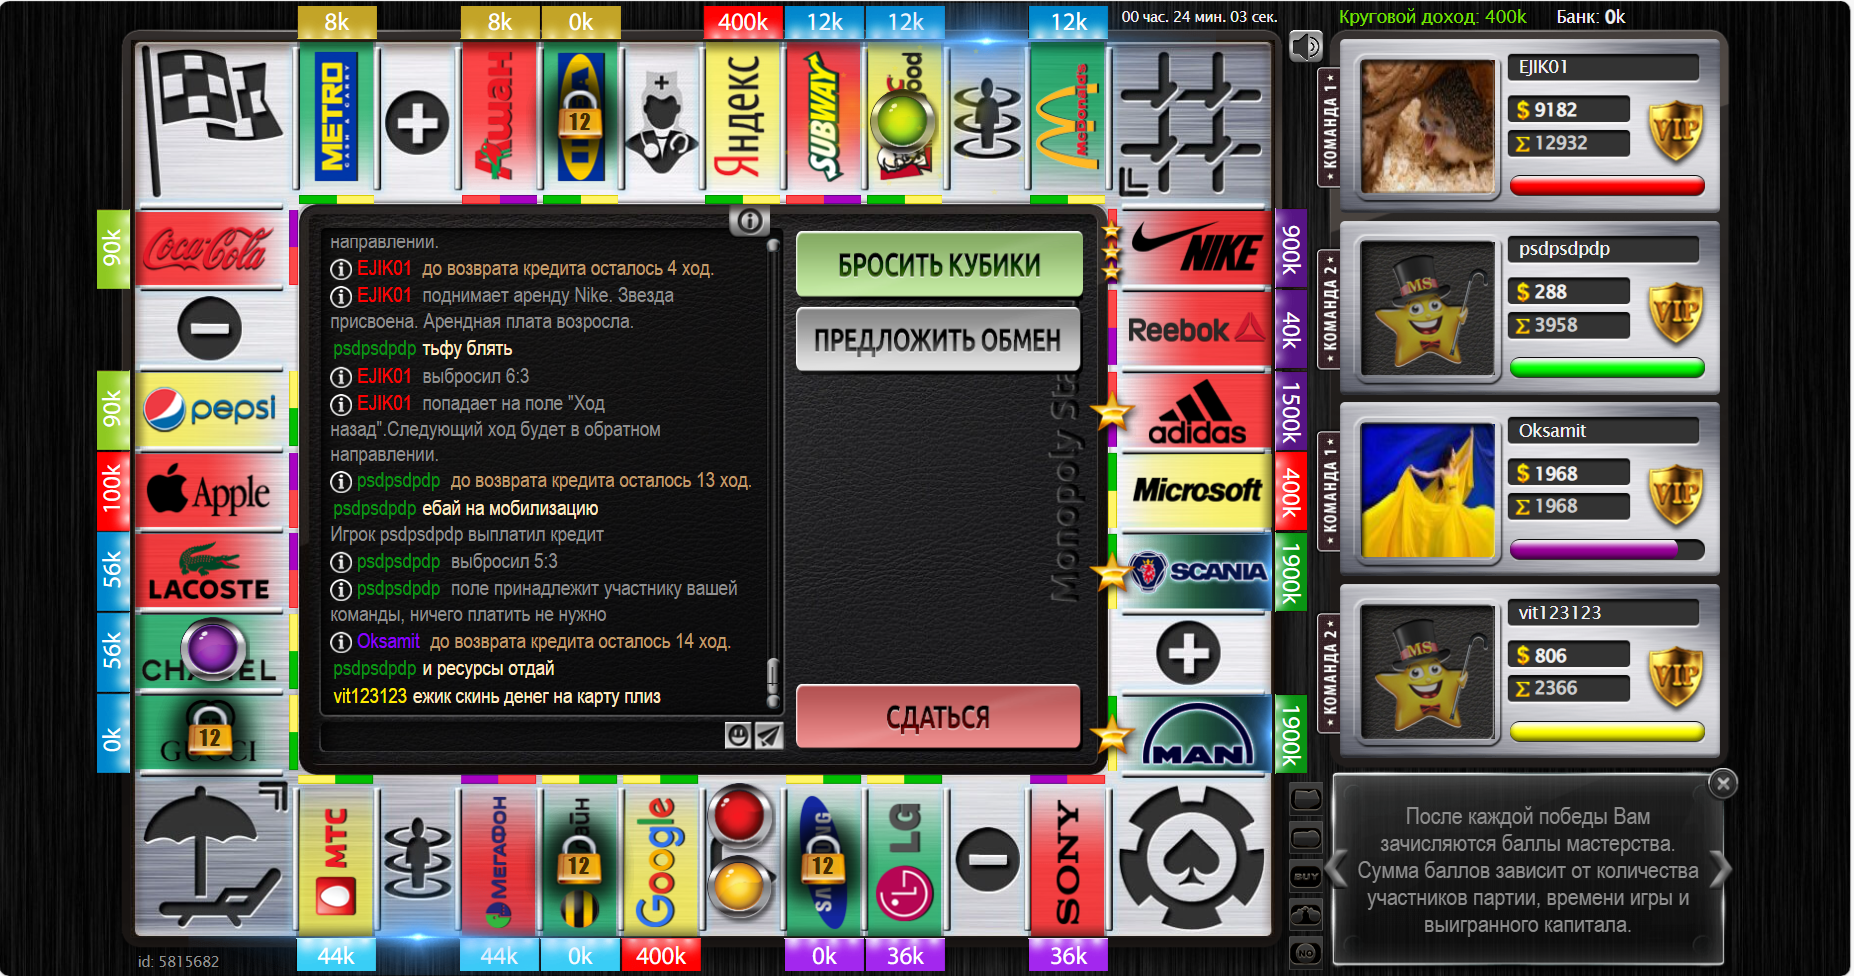Screen dimensions: 1854x976
Task: Click the checkered flag Start corner cell
Action: (213, 120)
